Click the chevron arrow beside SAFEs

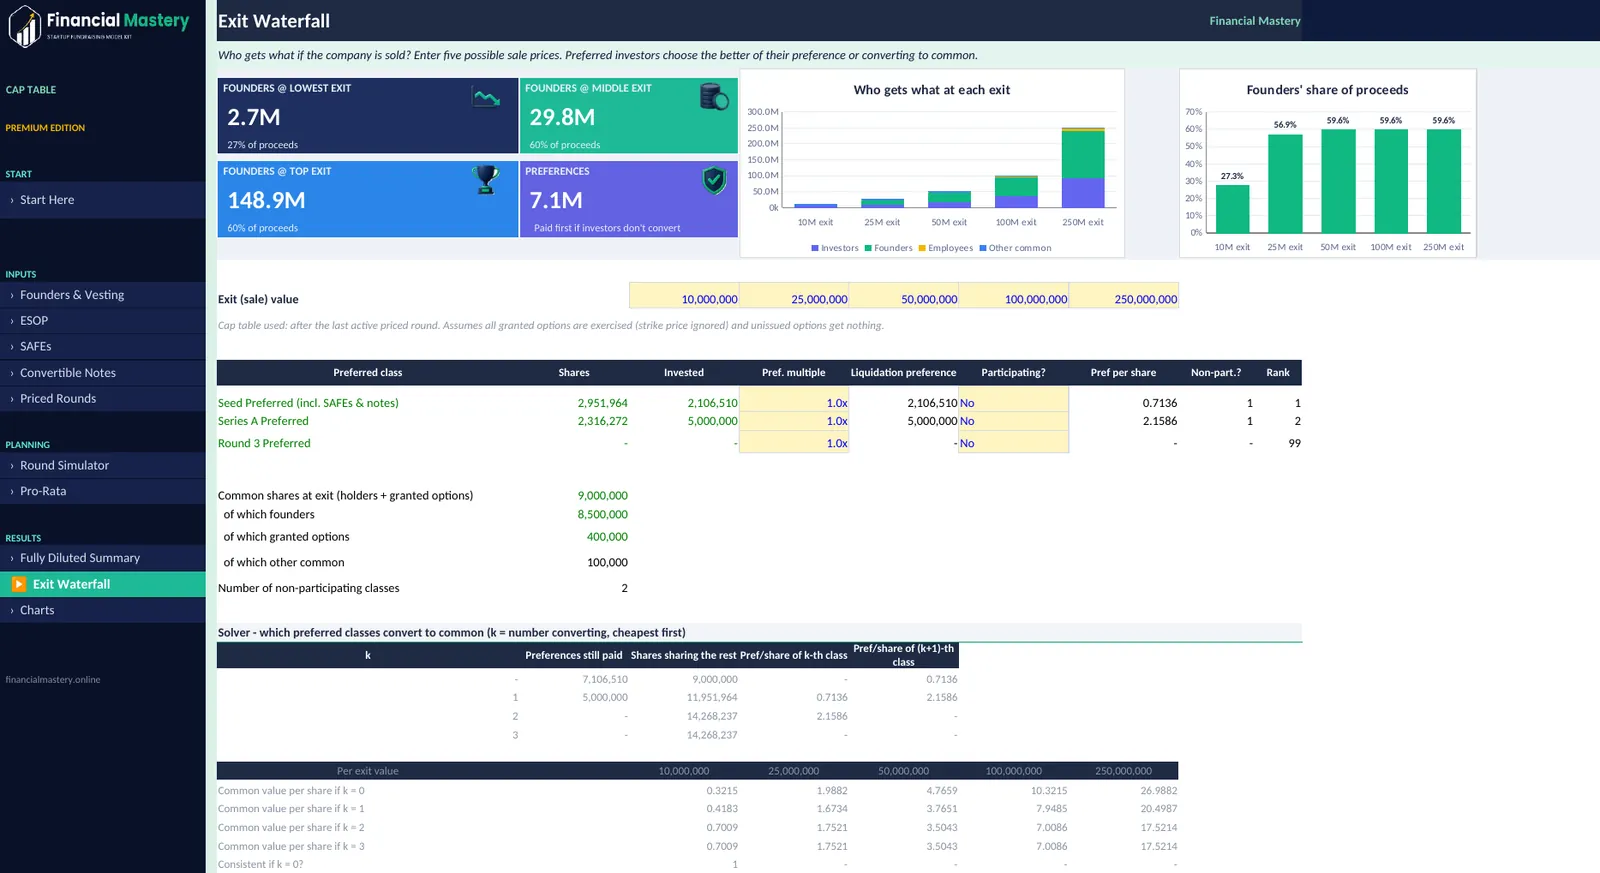[12, 347]
